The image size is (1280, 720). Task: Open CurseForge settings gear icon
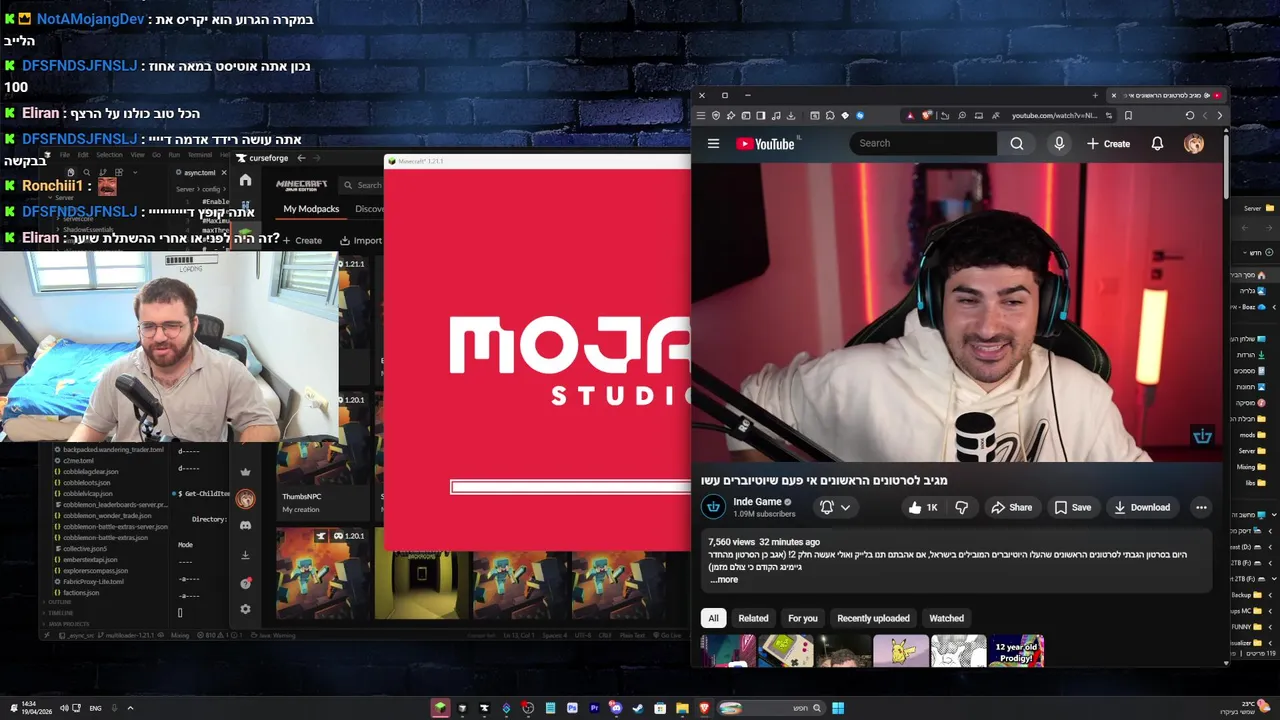pyautogui.click(x=245, y=609)
